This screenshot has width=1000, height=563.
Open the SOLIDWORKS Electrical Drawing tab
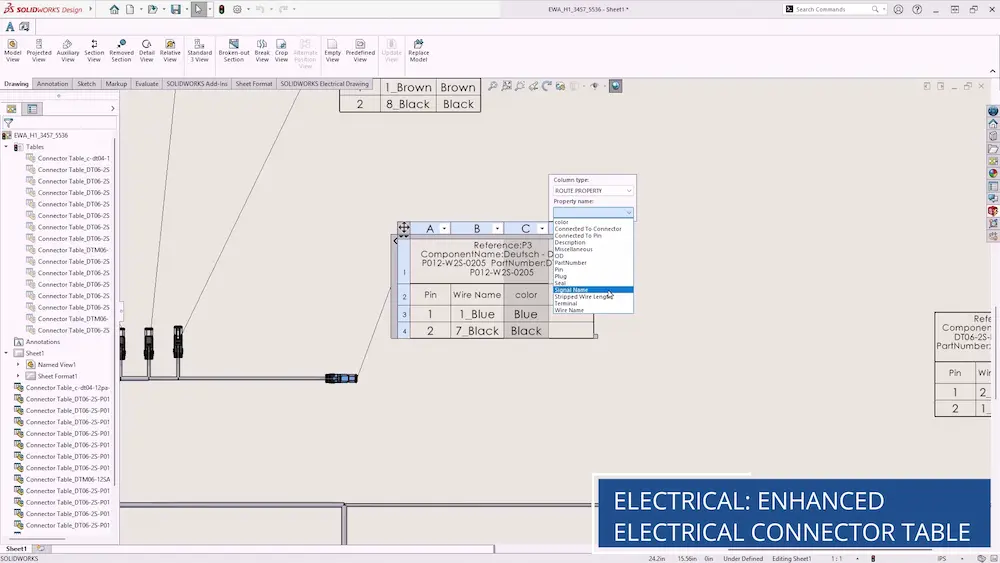[x=324, y=84]
